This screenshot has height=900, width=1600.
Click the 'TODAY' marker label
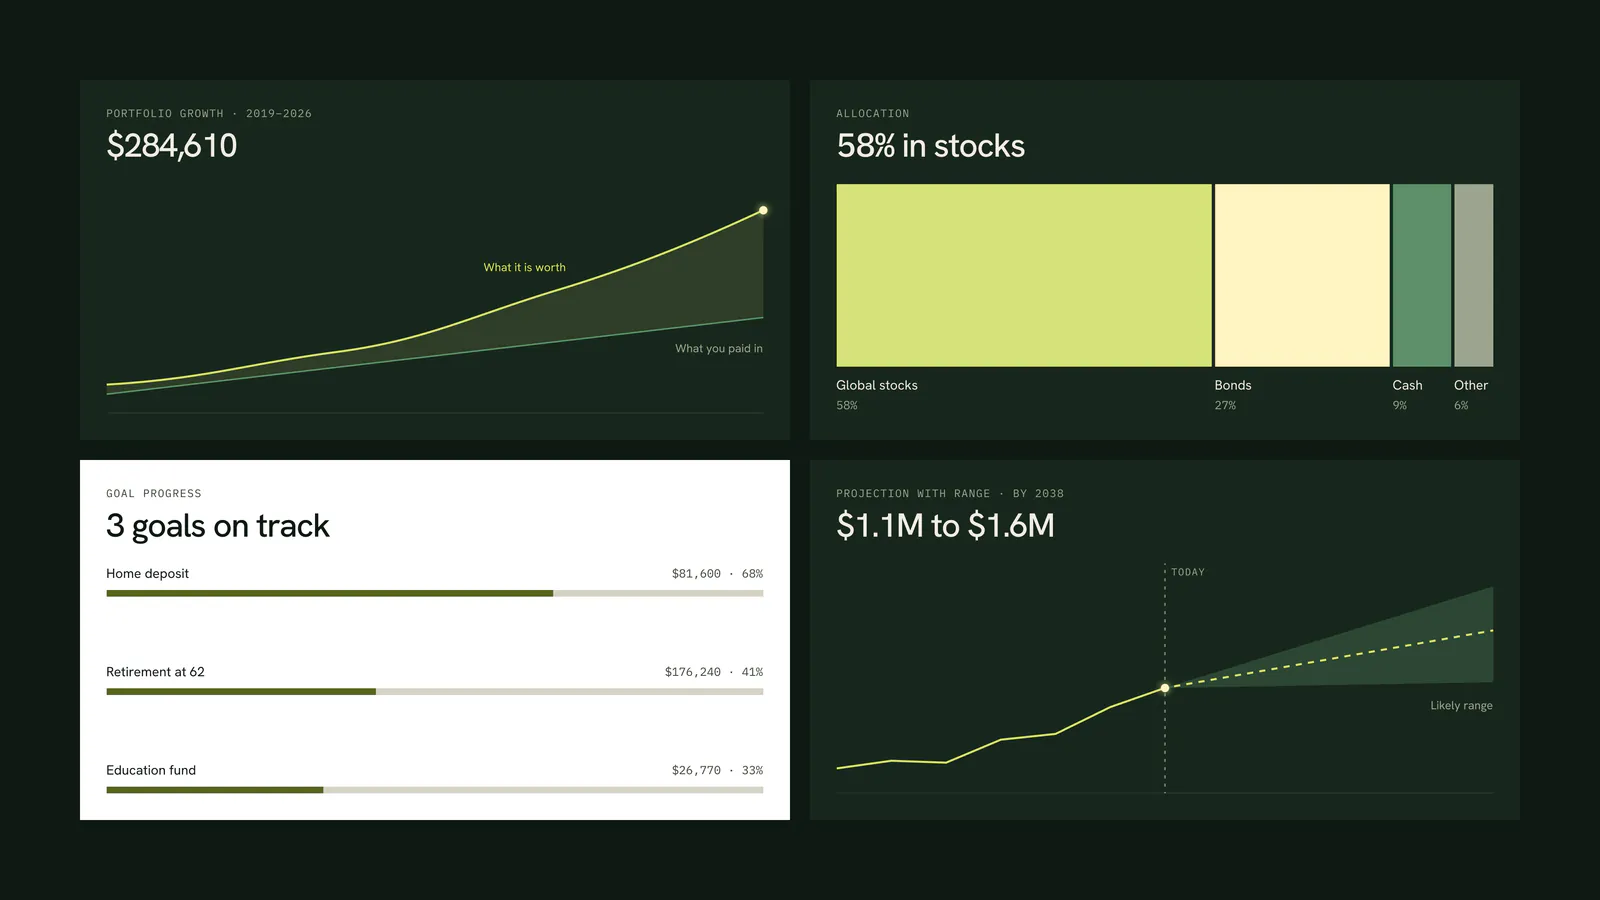(x=1188, y=572)
